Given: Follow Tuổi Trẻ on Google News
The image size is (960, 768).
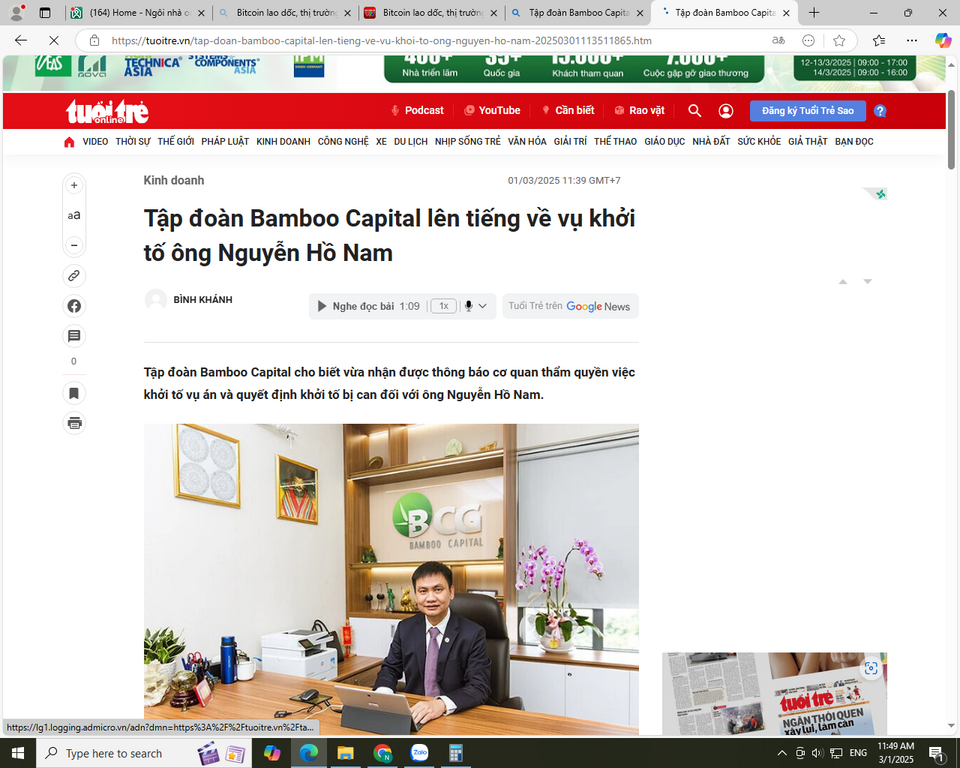Looking at the screenshot, I should click(x=570, y=306).
